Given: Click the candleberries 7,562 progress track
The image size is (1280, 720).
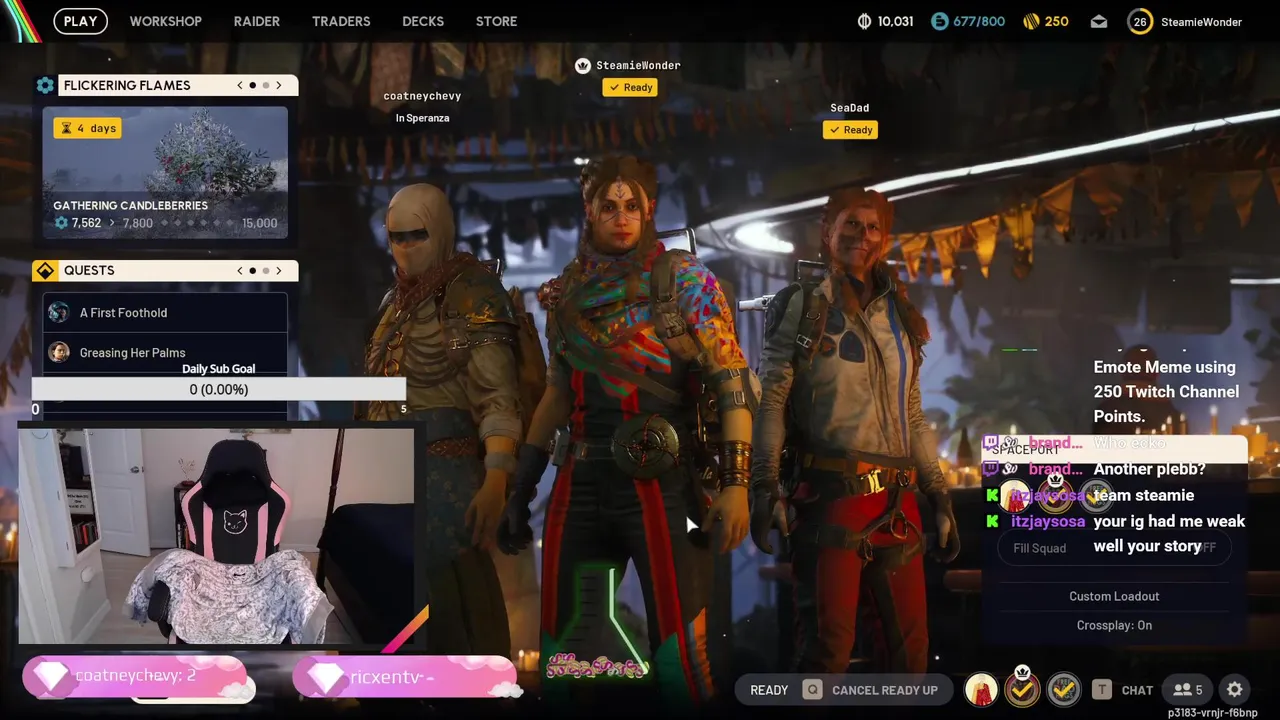Looking at the screenshot, I should [x=165, y=223].
